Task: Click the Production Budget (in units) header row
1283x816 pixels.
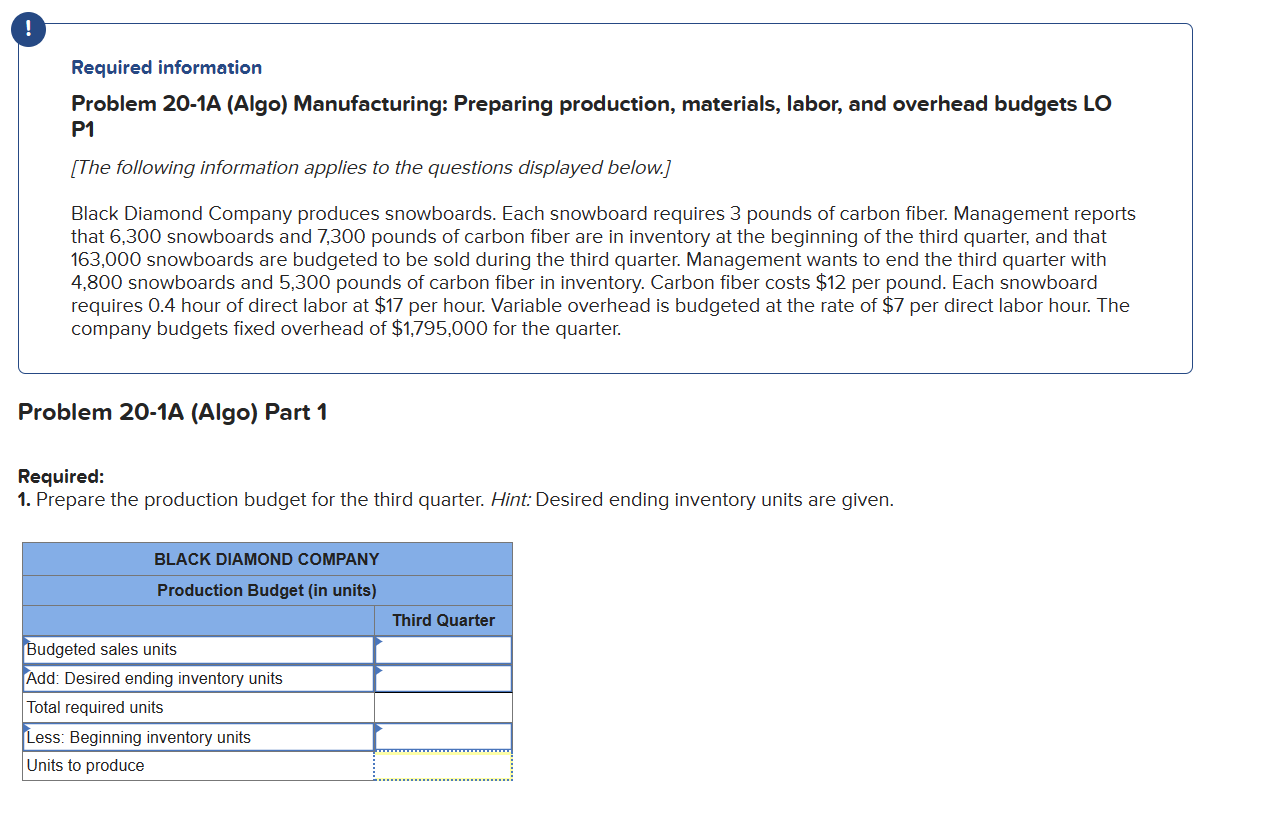Action: [267, 590]
